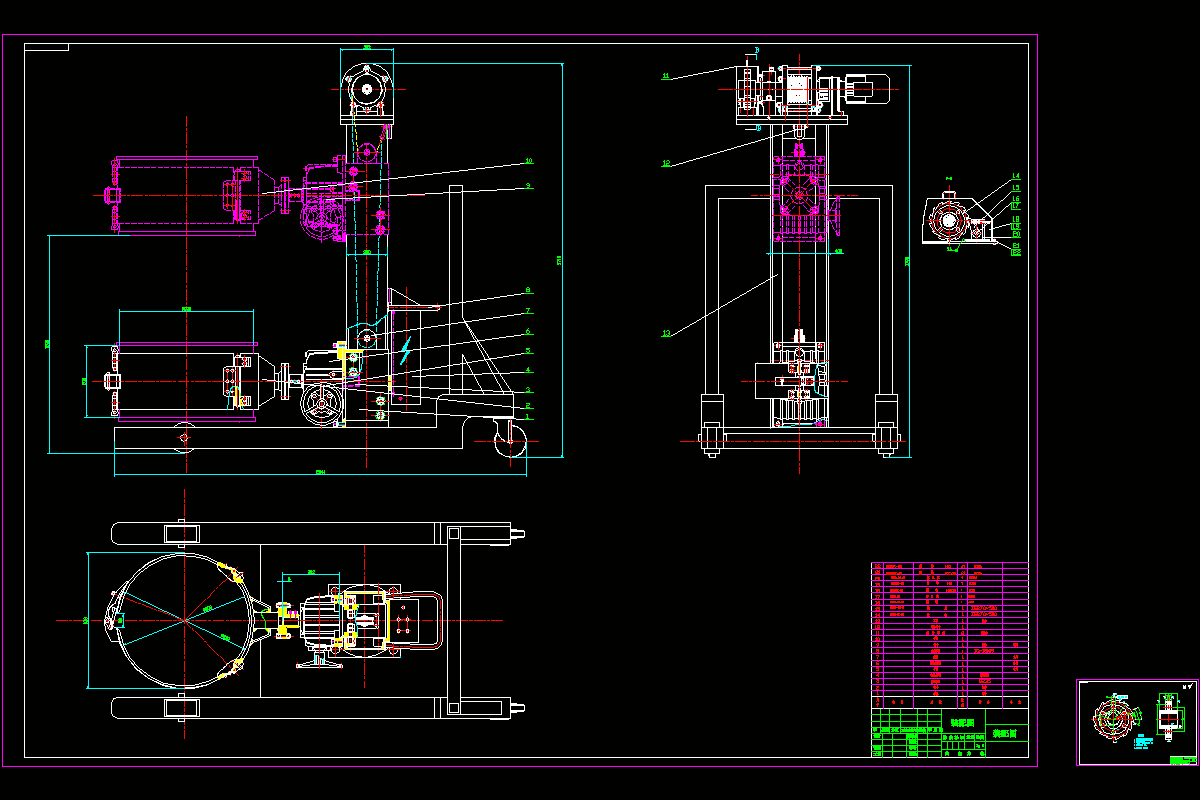The image size is (1200, 800).
Task: Select part callout number 10 in side view
Action: tap(529, 160)
